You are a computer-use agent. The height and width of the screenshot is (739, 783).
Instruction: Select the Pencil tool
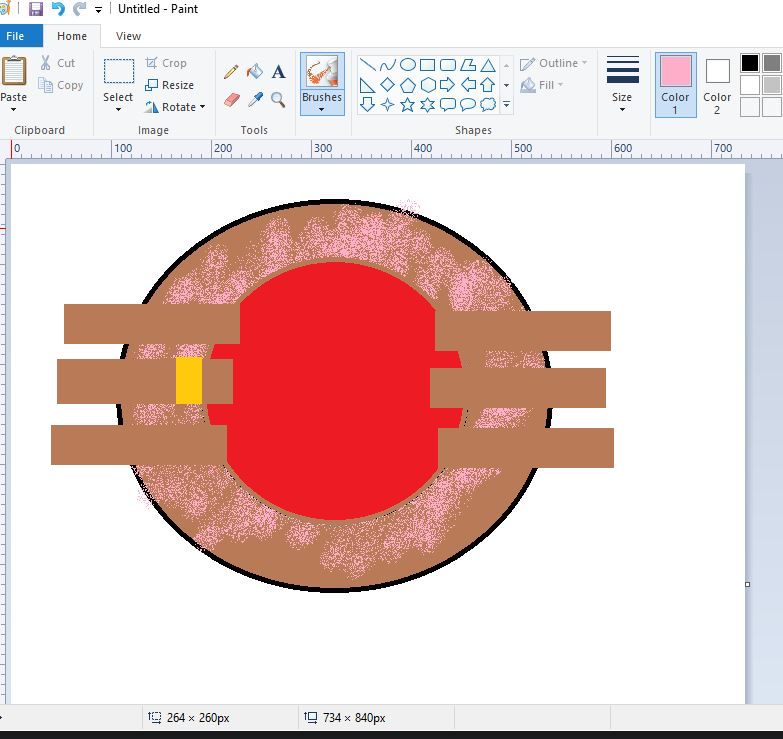point(231,71)
